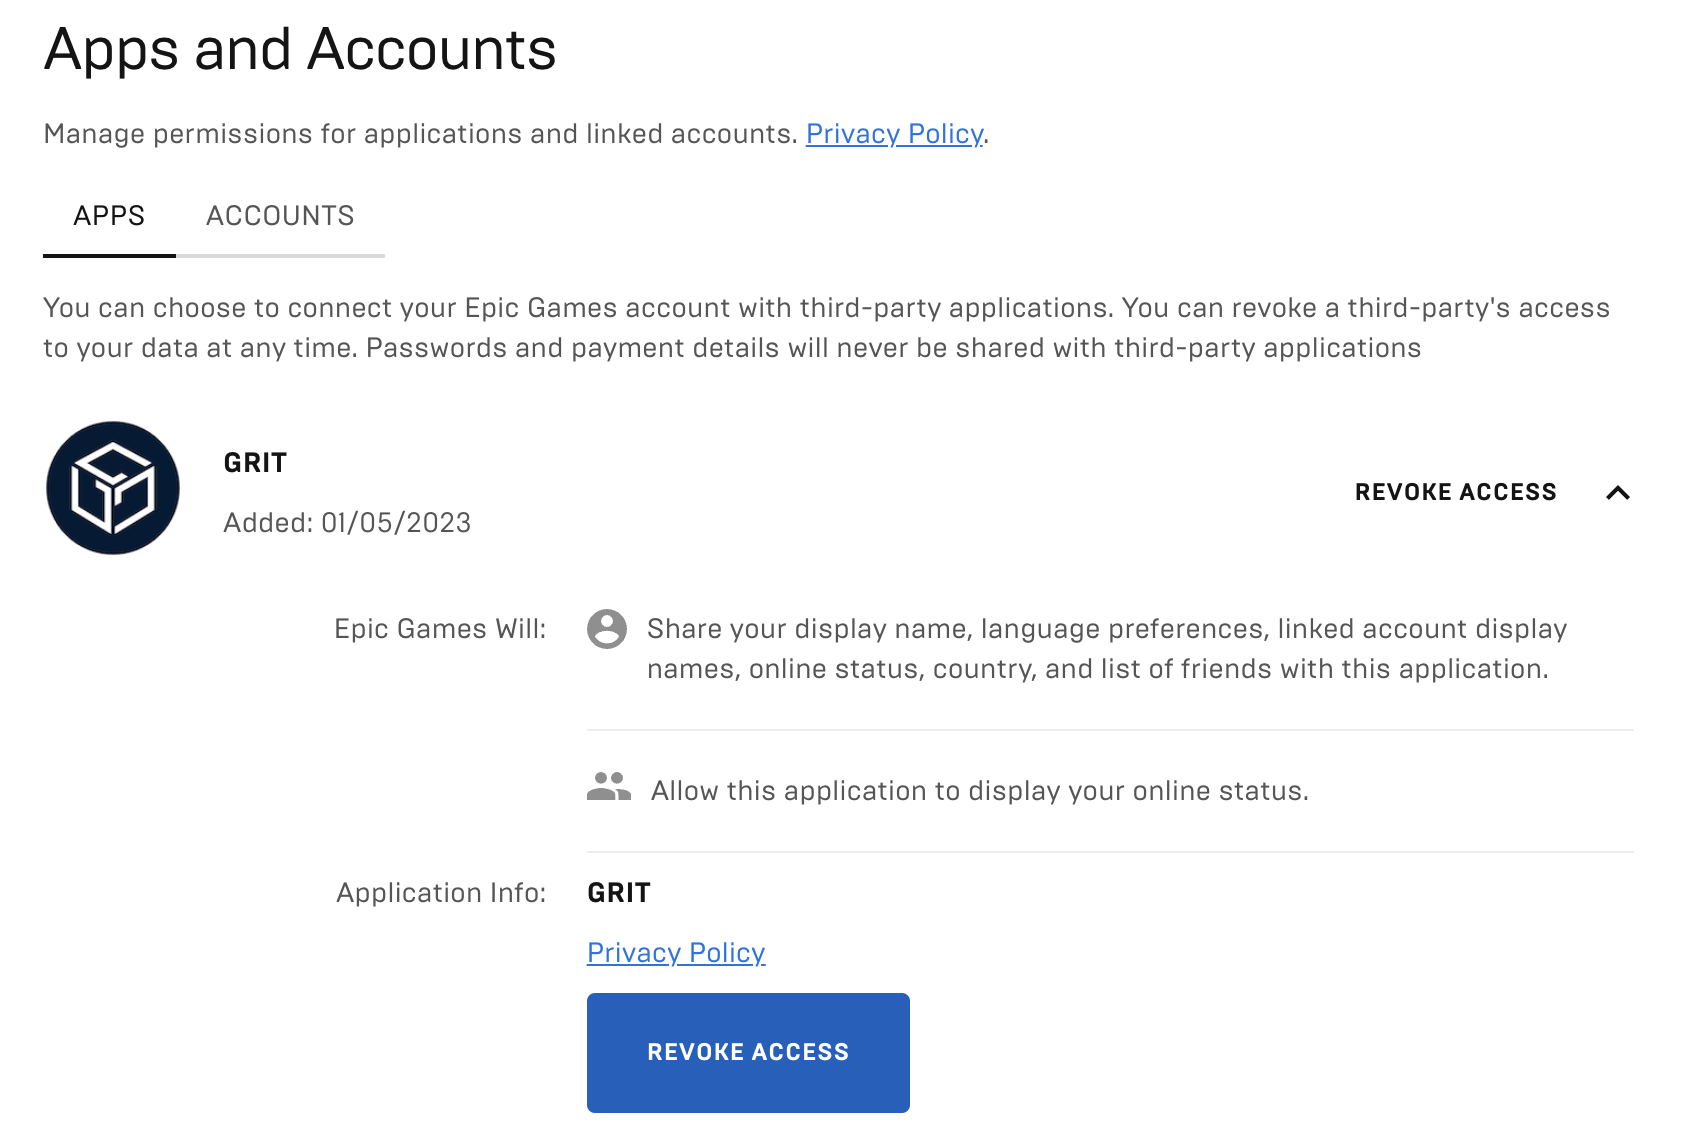Click the Application Info label
The height and width of the screenshot is (1142, 1702).
pos(441,893)
